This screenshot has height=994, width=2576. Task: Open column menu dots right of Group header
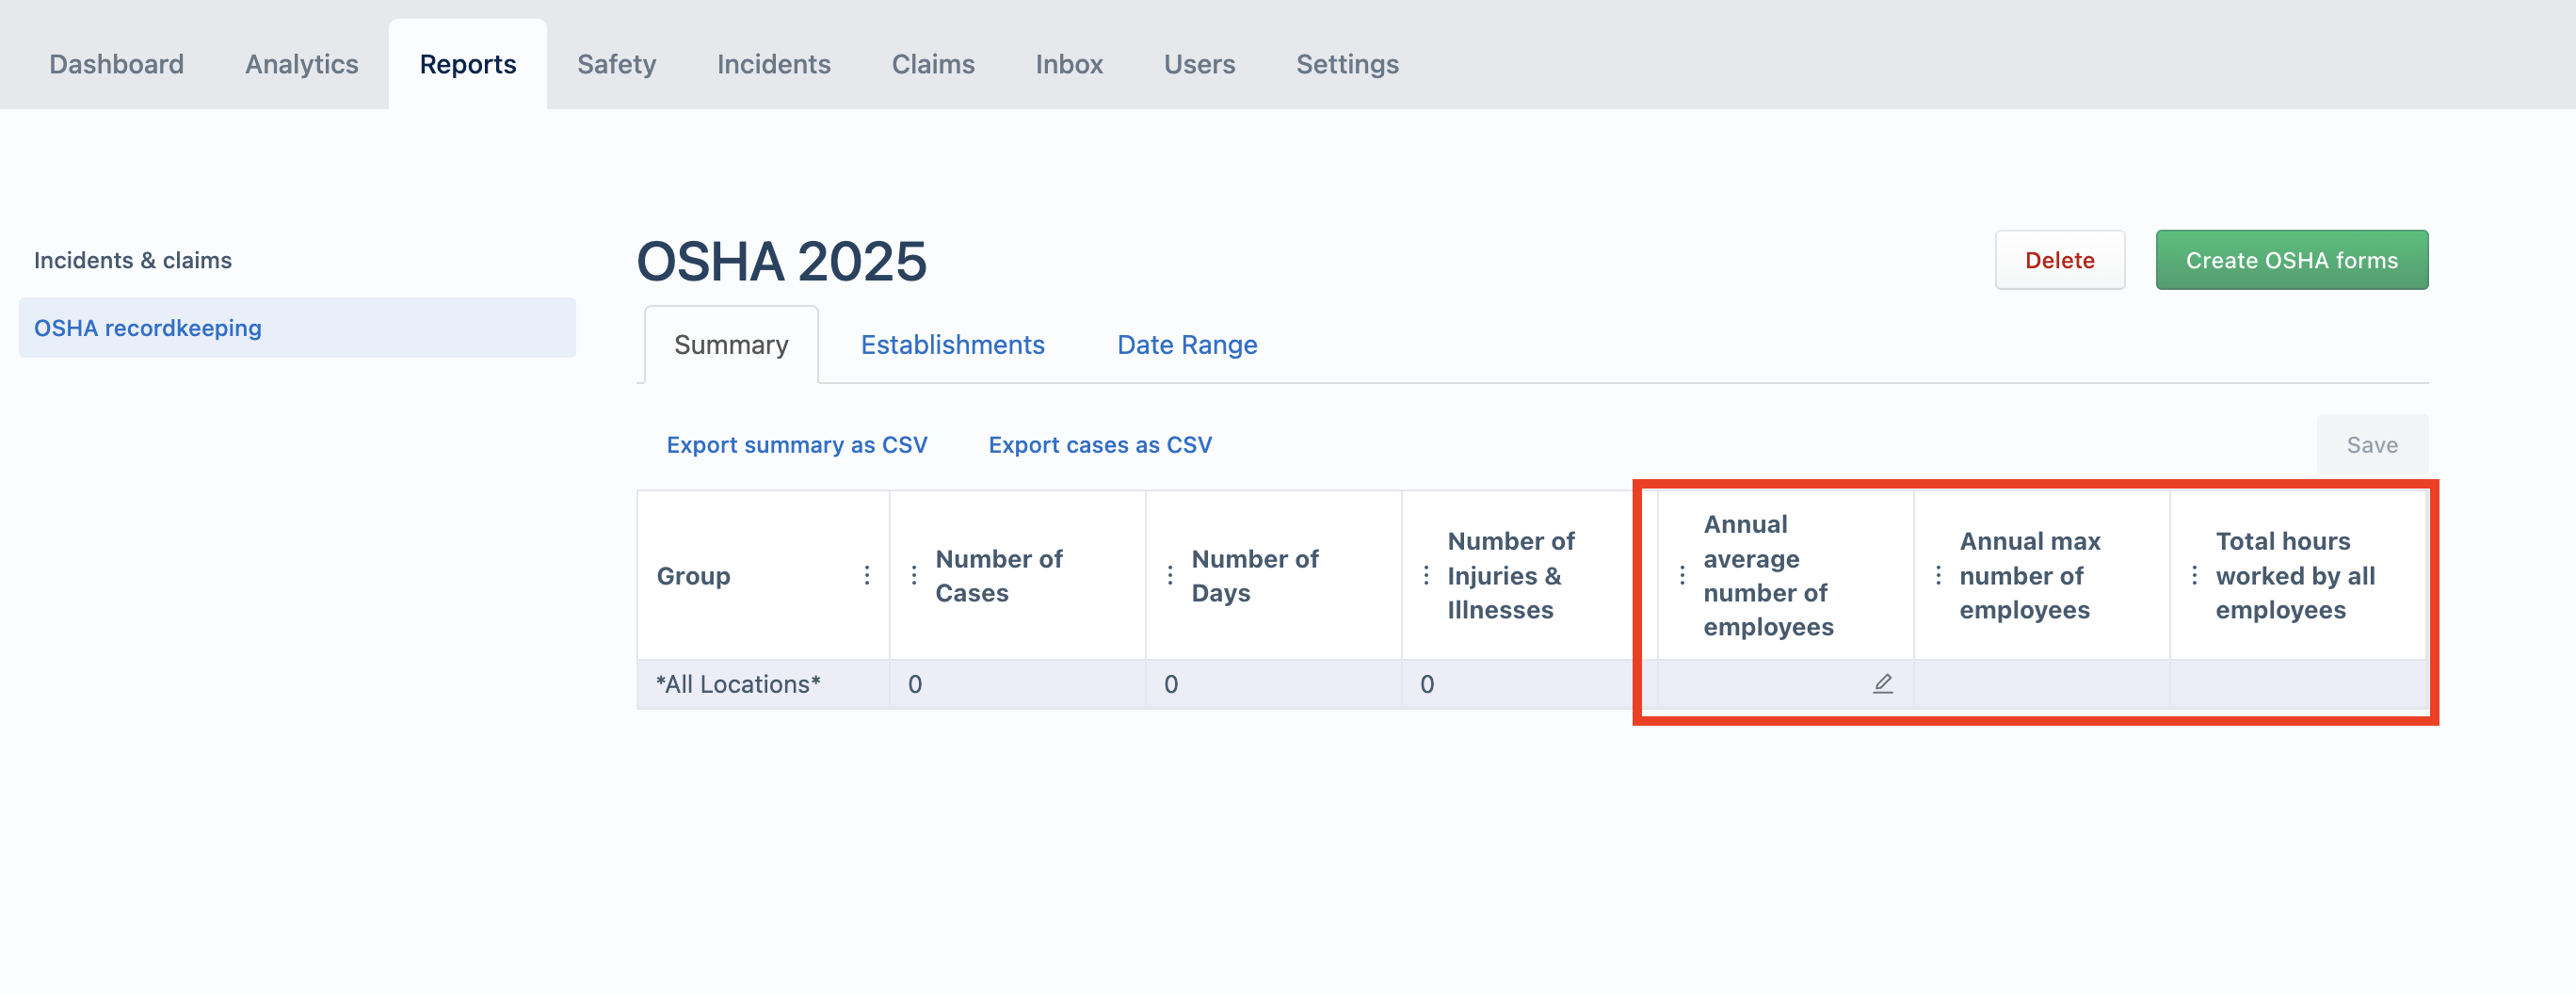point(867,575)
